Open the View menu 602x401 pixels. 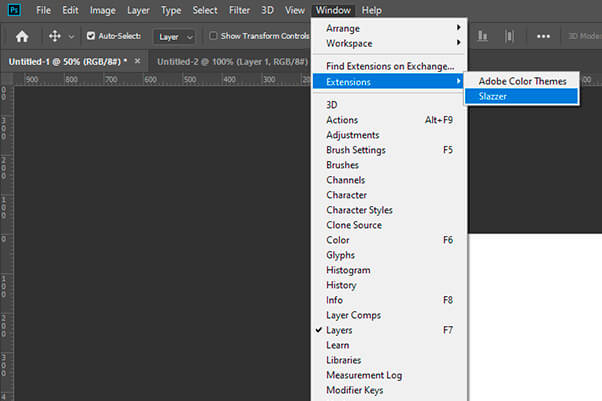294,10
